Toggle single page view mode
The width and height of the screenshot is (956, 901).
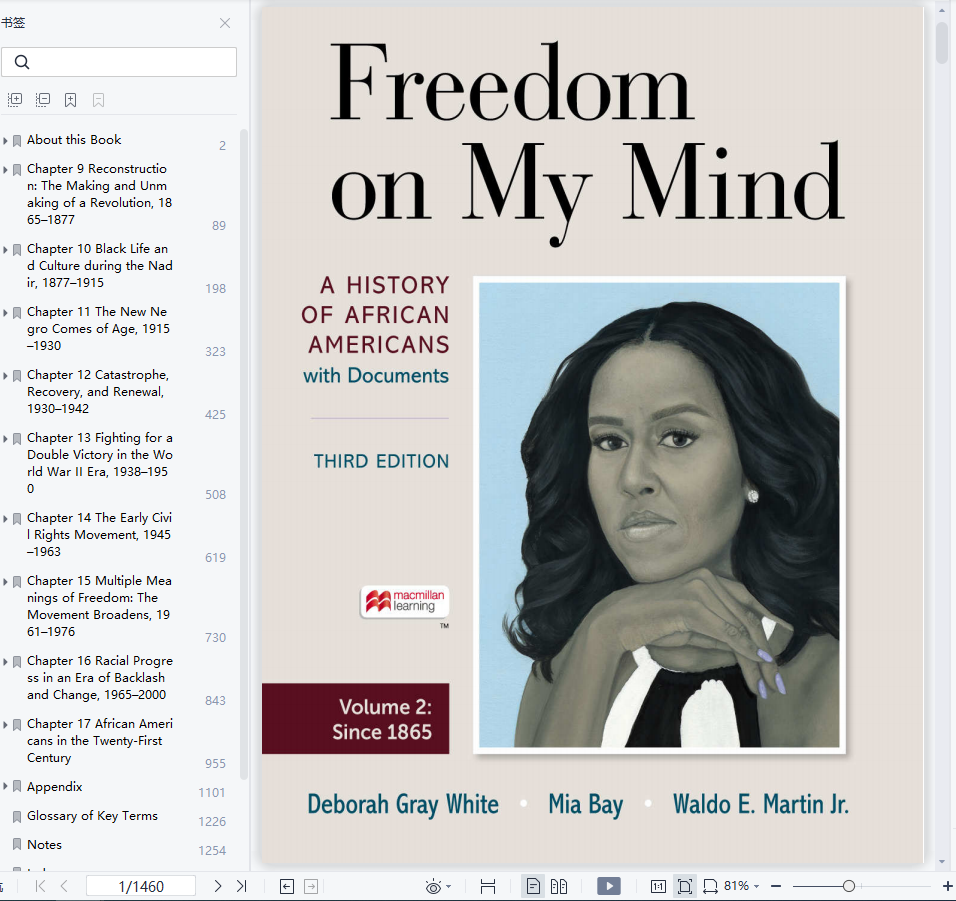click(x=533, y=886)
